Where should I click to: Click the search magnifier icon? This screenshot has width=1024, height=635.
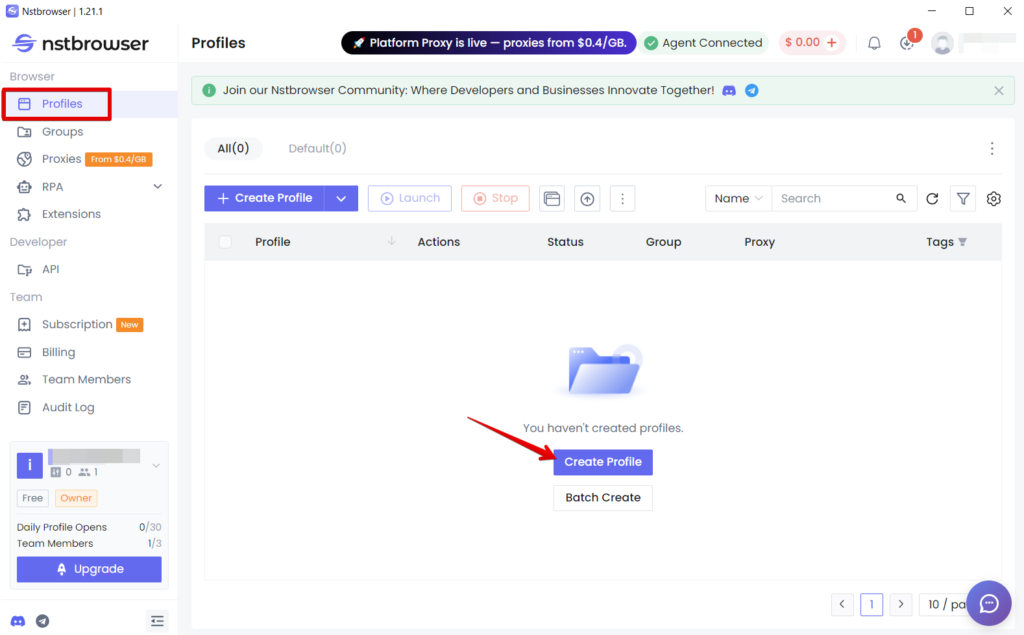tap(901, 198)
